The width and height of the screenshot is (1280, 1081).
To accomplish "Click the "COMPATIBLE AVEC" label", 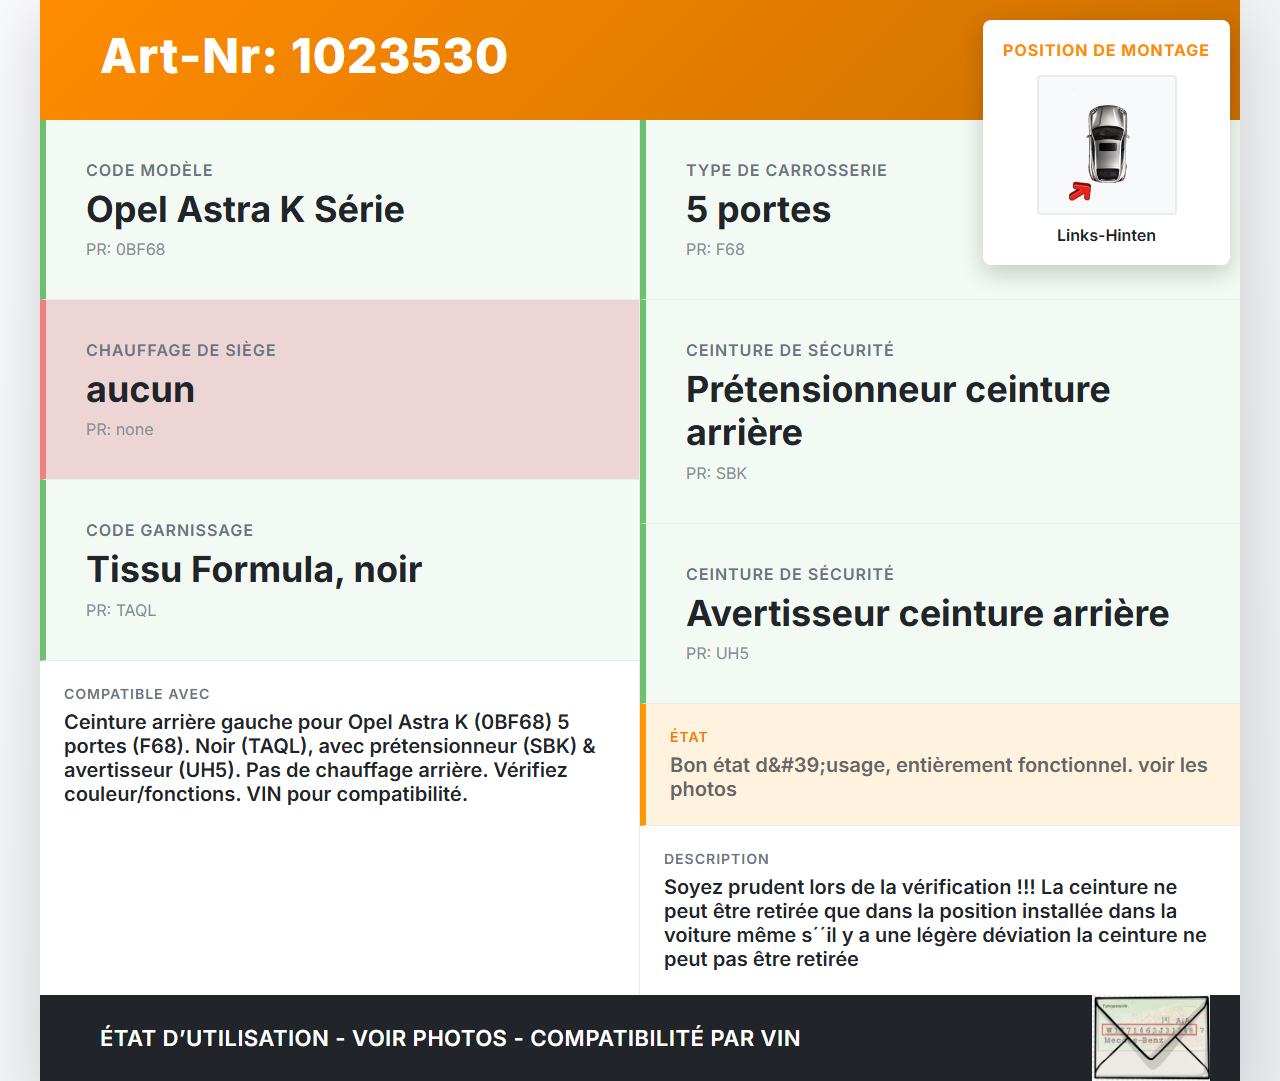I will pyautogui.click(x=137, y=694).
